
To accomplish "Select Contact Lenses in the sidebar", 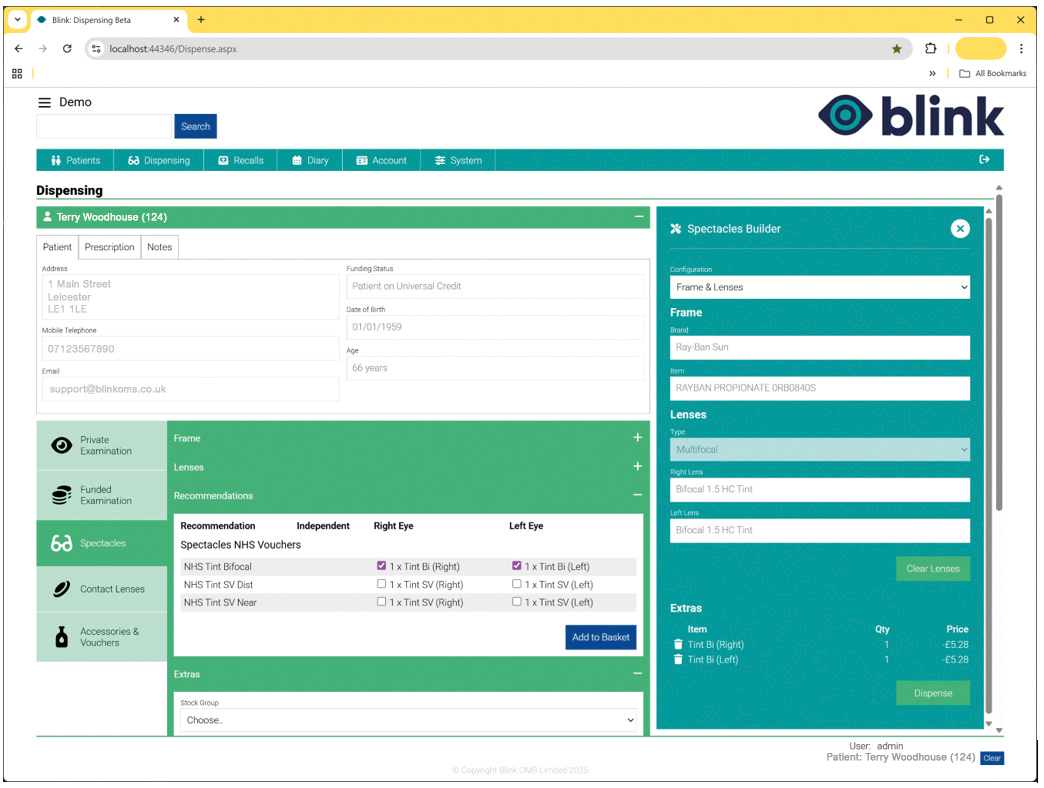I will pyautogui.click(x=102, y=589).
